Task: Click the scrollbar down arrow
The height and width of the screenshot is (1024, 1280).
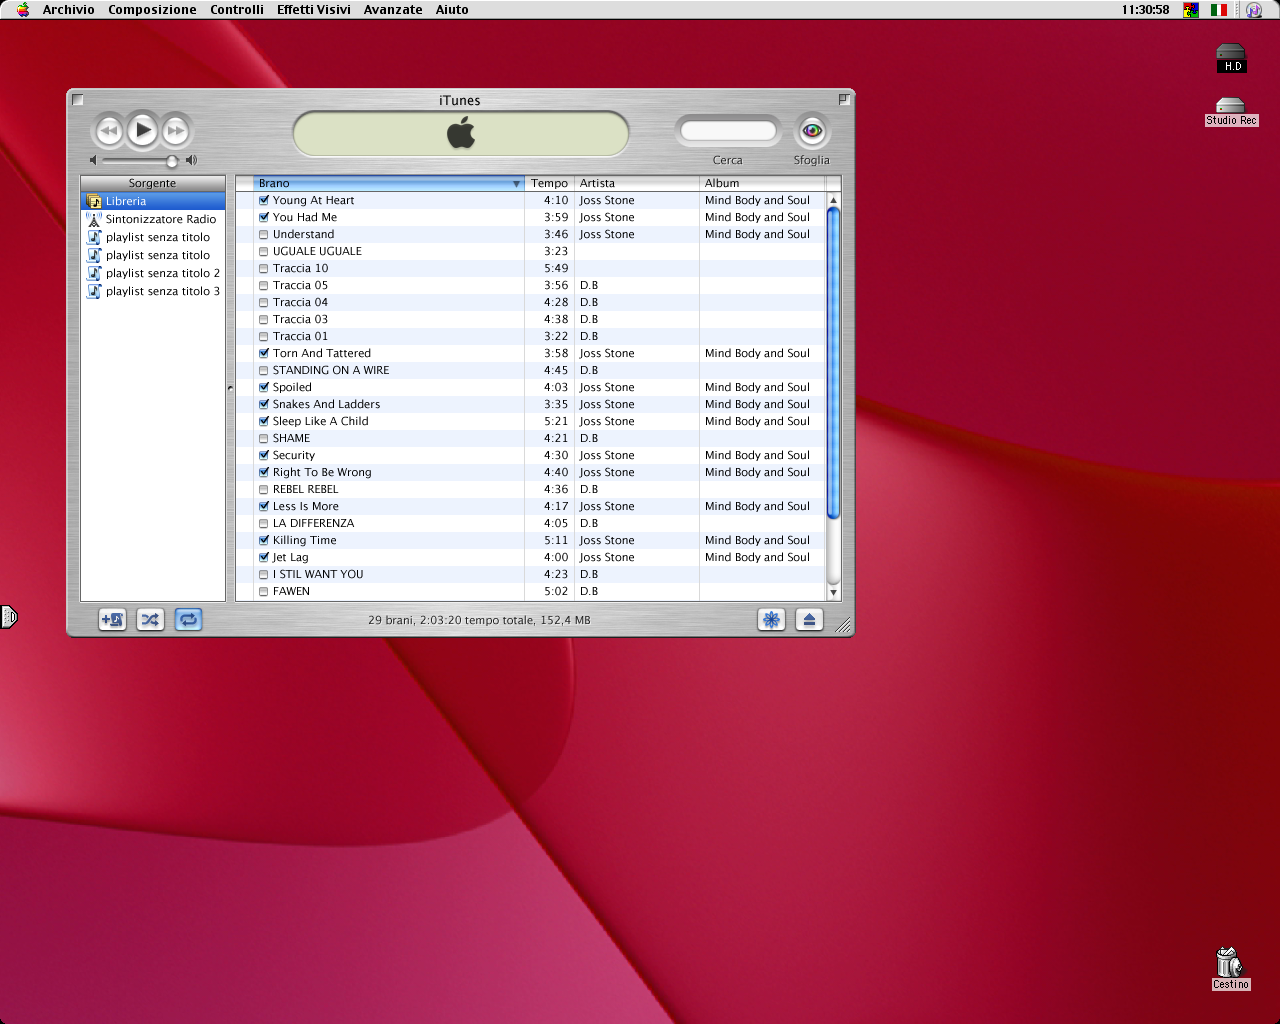Action: (833, 593)
